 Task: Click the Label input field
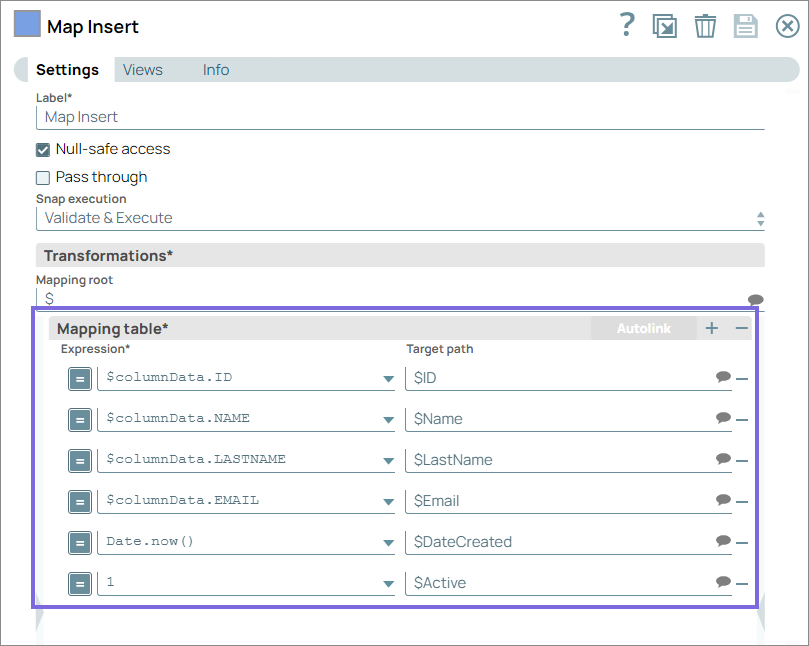tap(400, 117)
